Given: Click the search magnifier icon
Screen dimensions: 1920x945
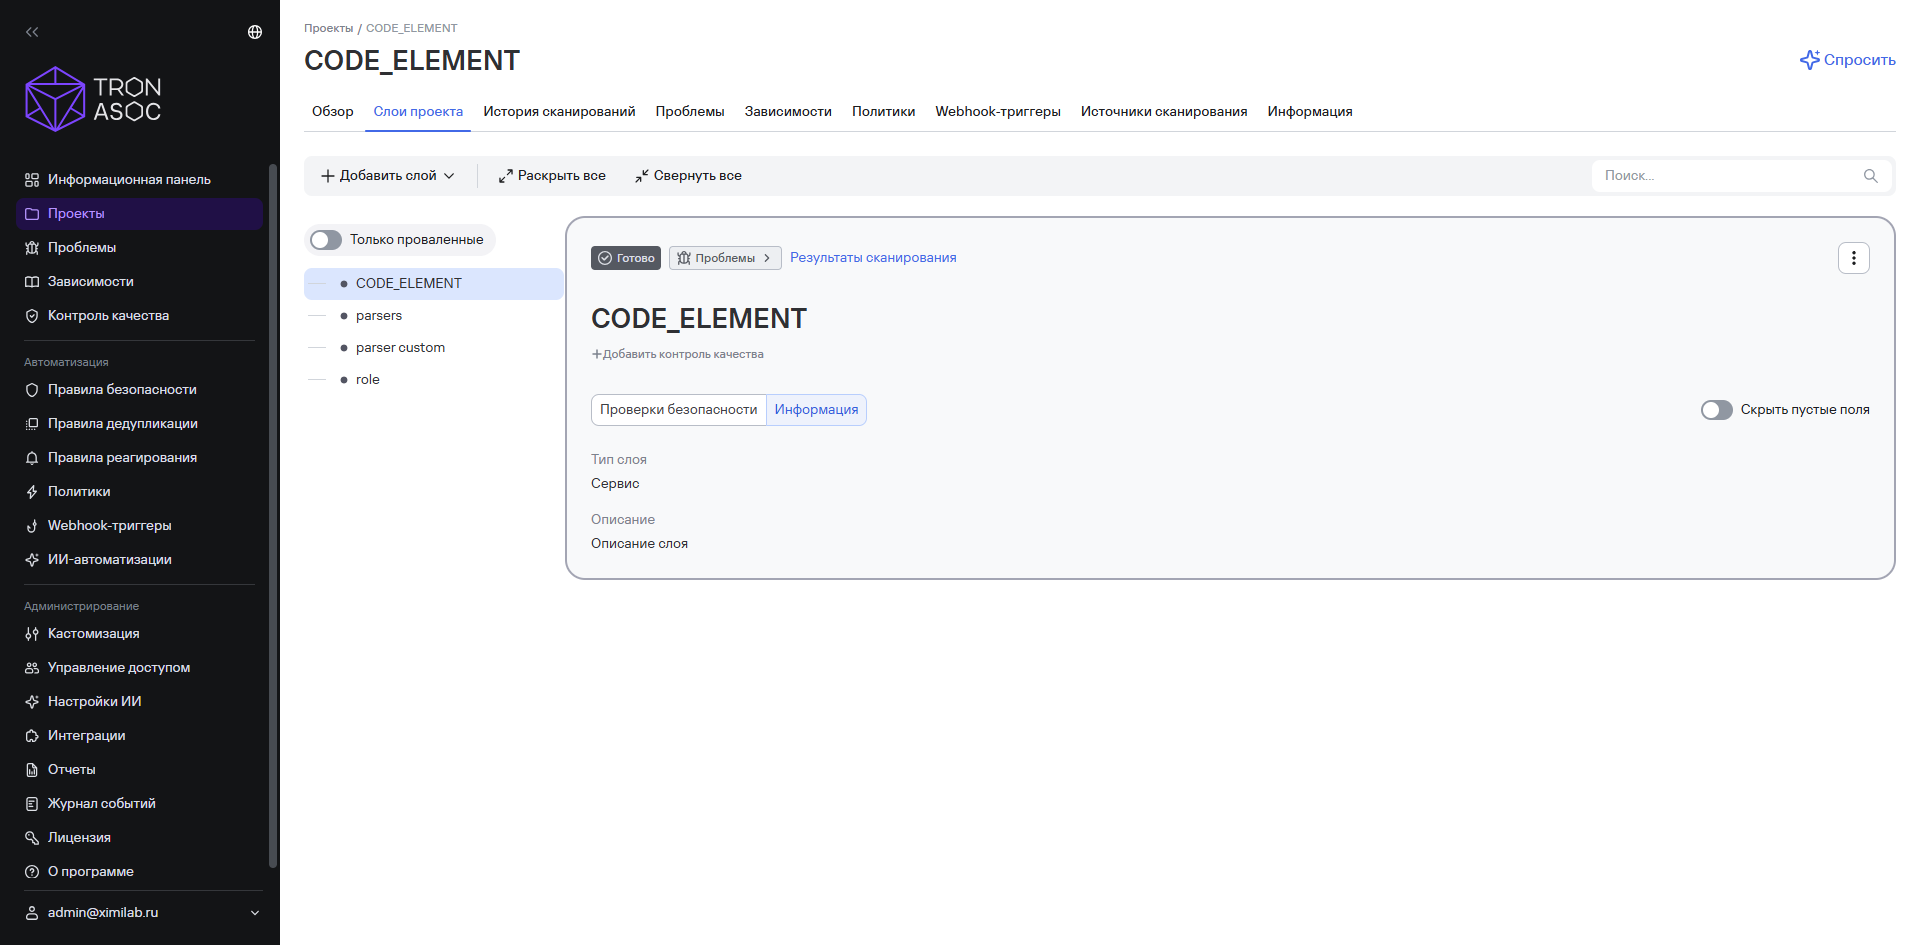Looking at the screenshot, I should [1870, 176].
